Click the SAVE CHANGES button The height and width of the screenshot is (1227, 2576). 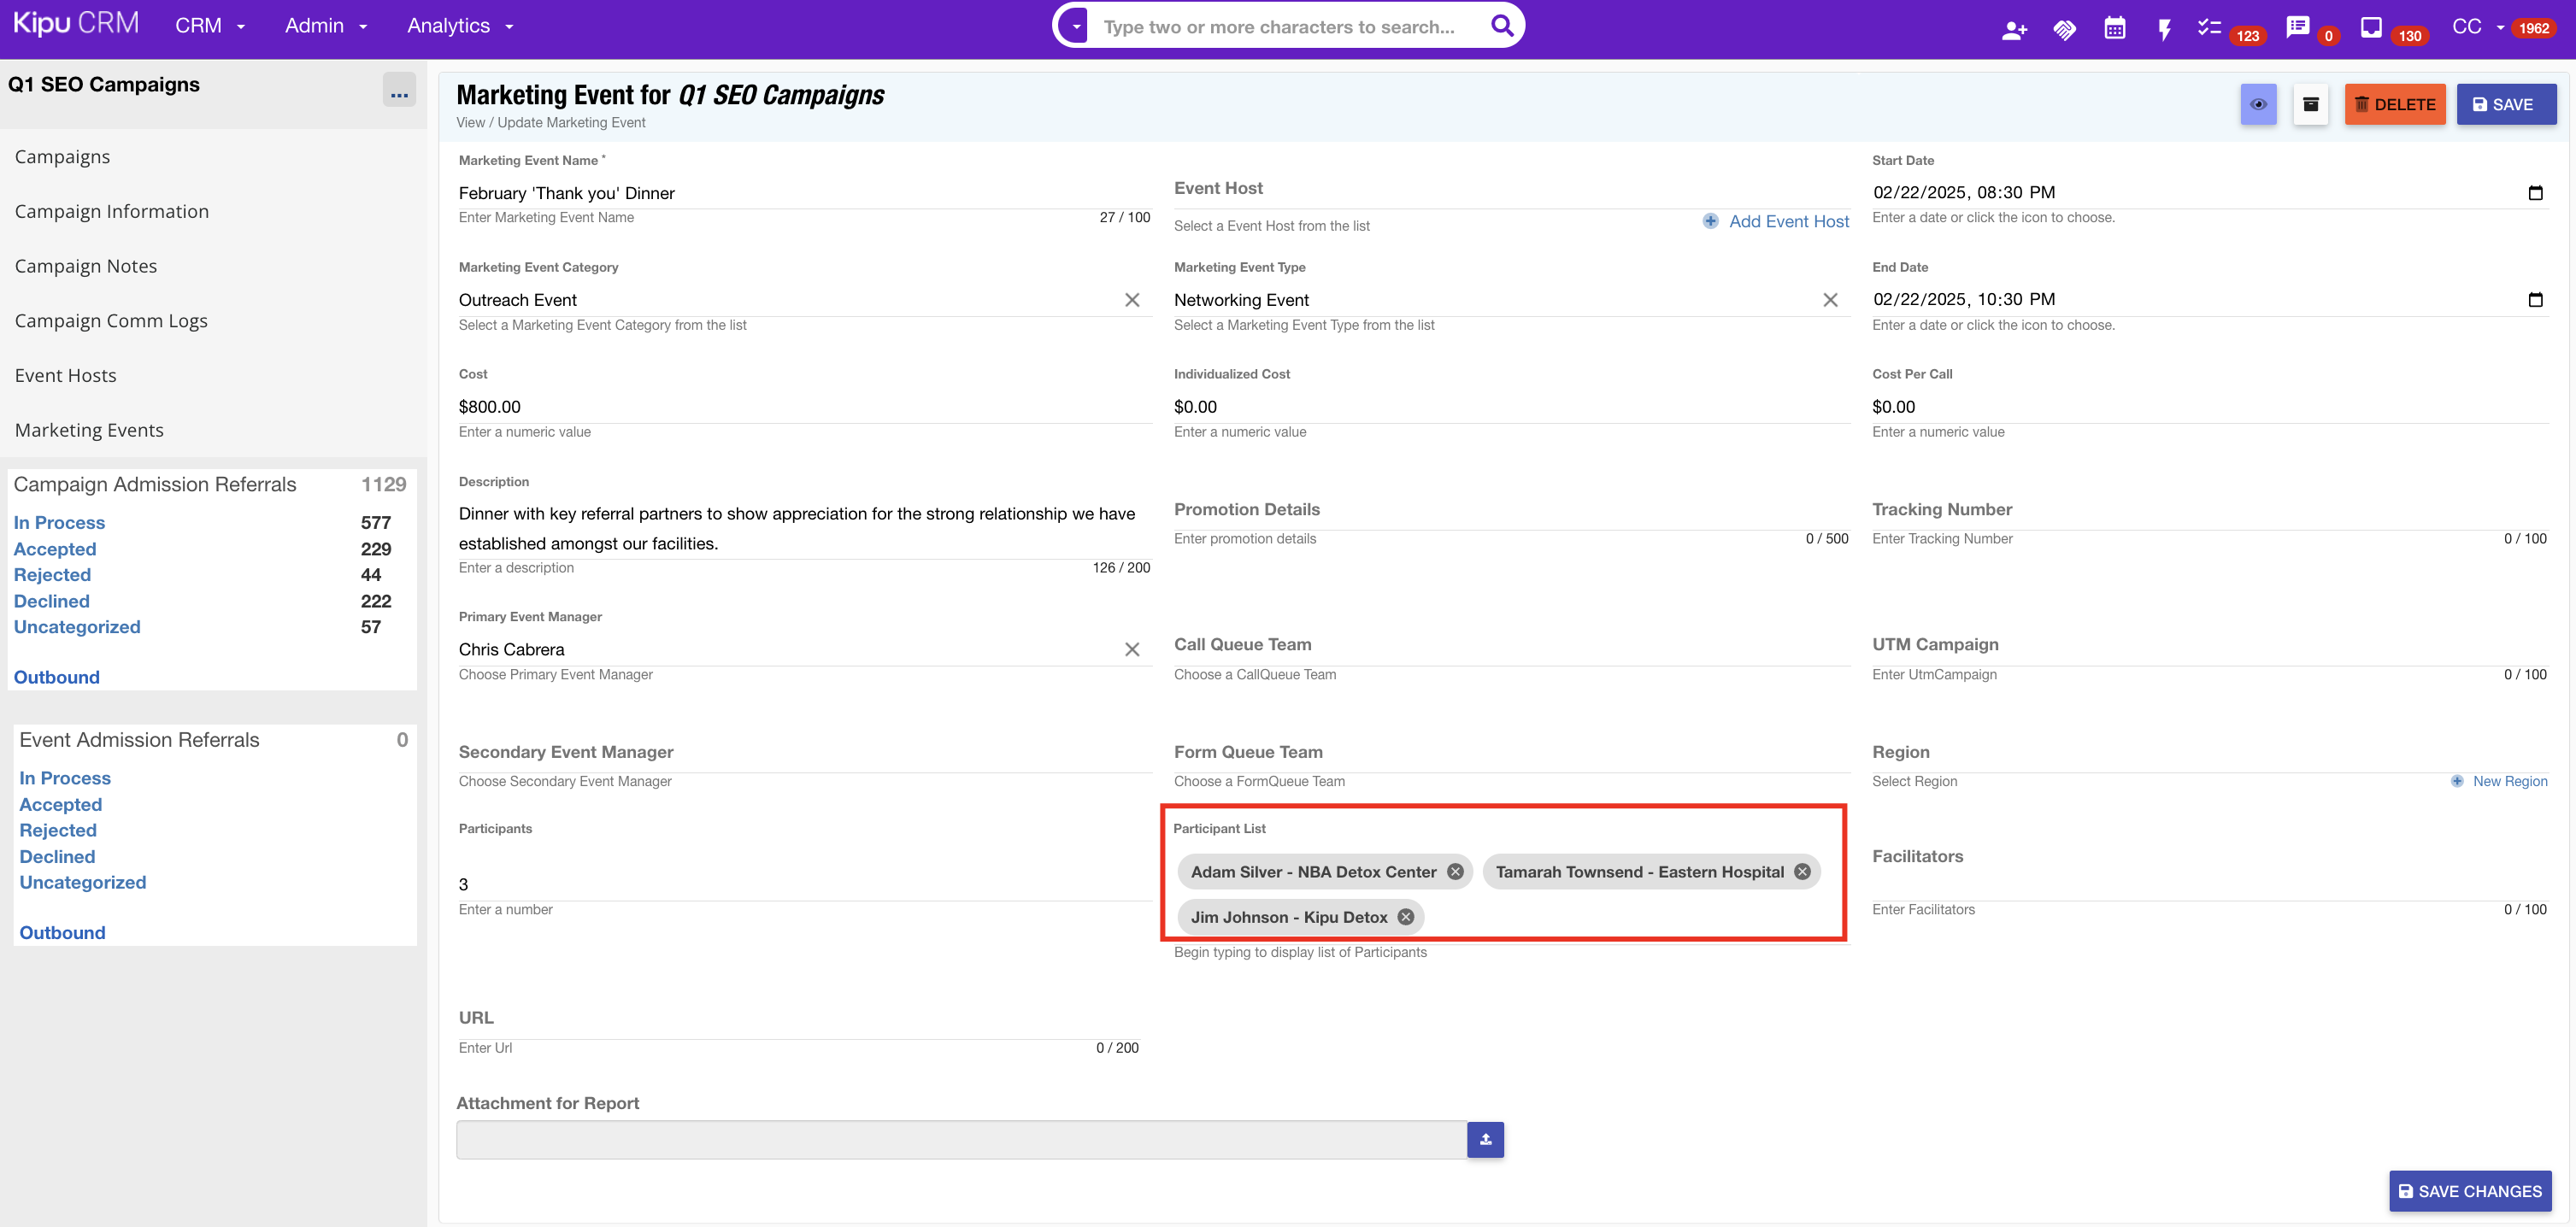tap(2469, 1191)
